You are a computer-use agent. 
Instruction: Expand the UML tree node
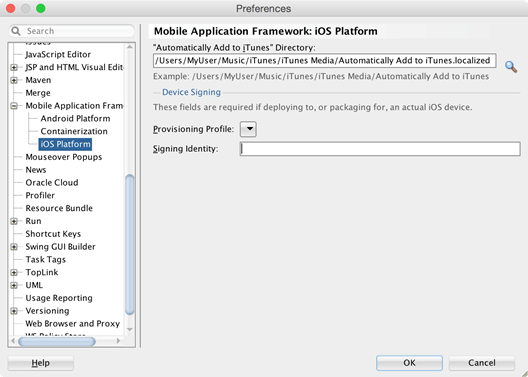(14, 285)
